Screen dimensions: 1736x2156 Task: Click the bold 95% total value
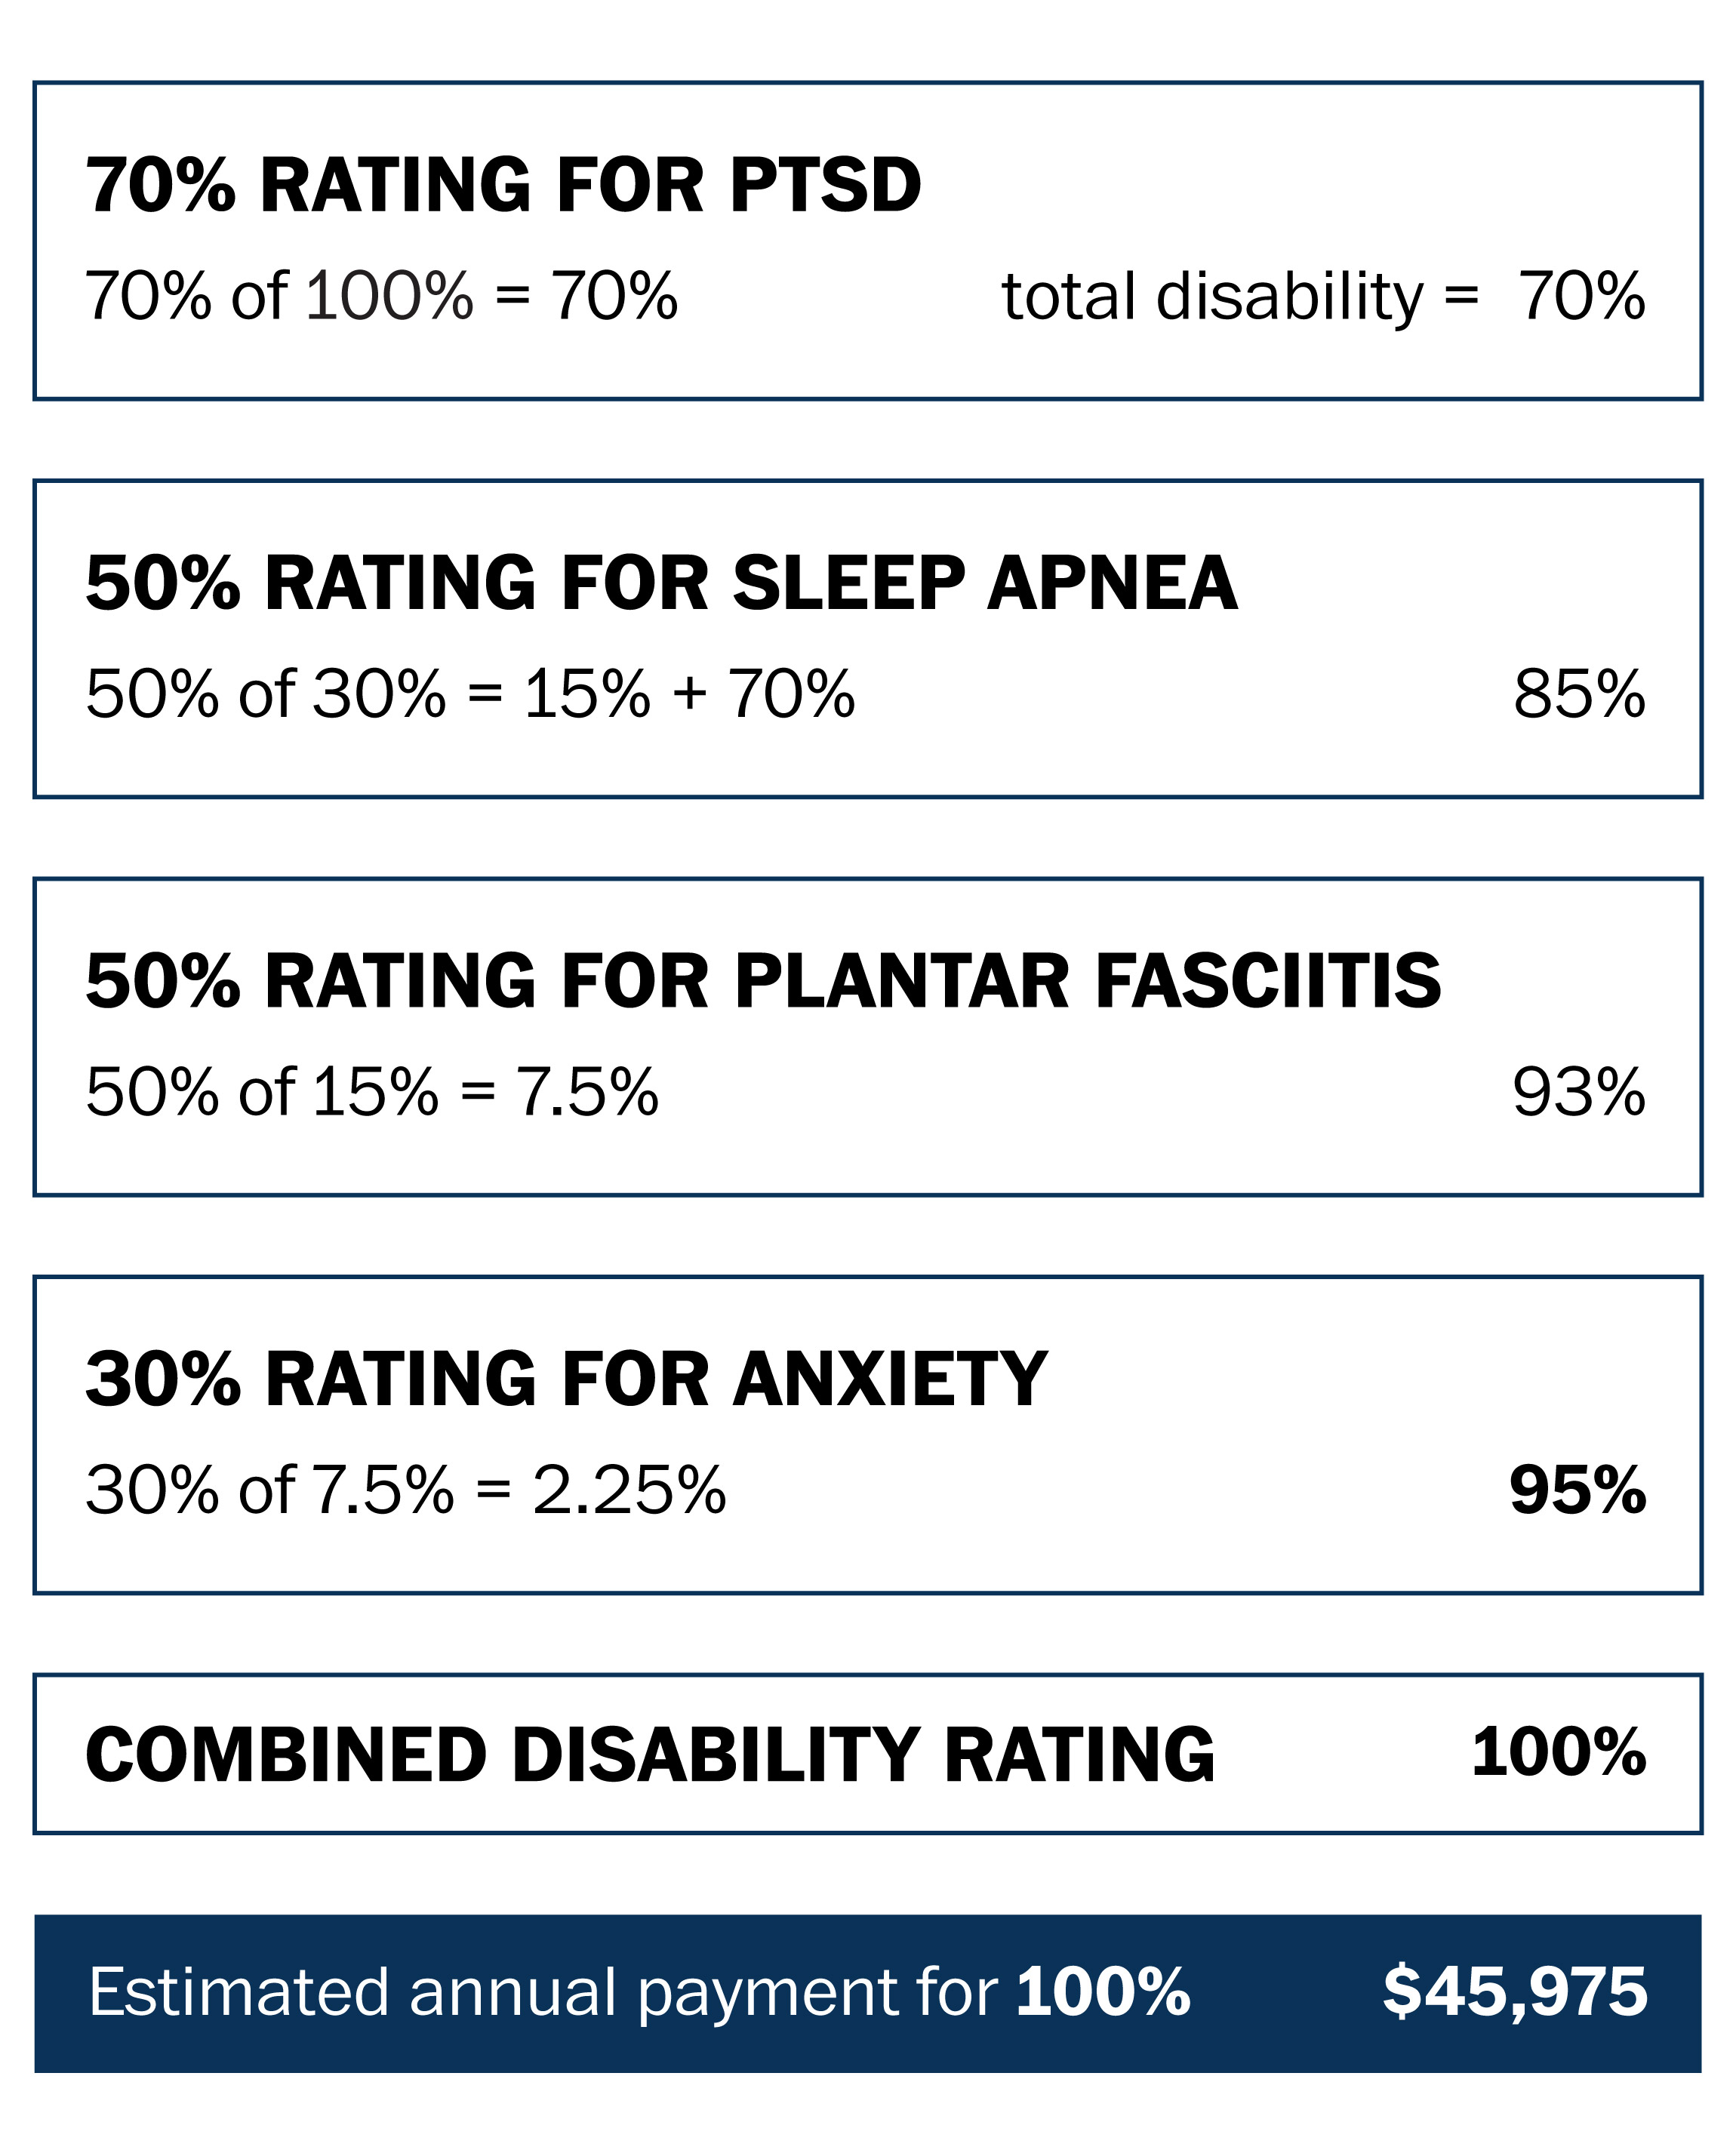coord(1578,1490)
